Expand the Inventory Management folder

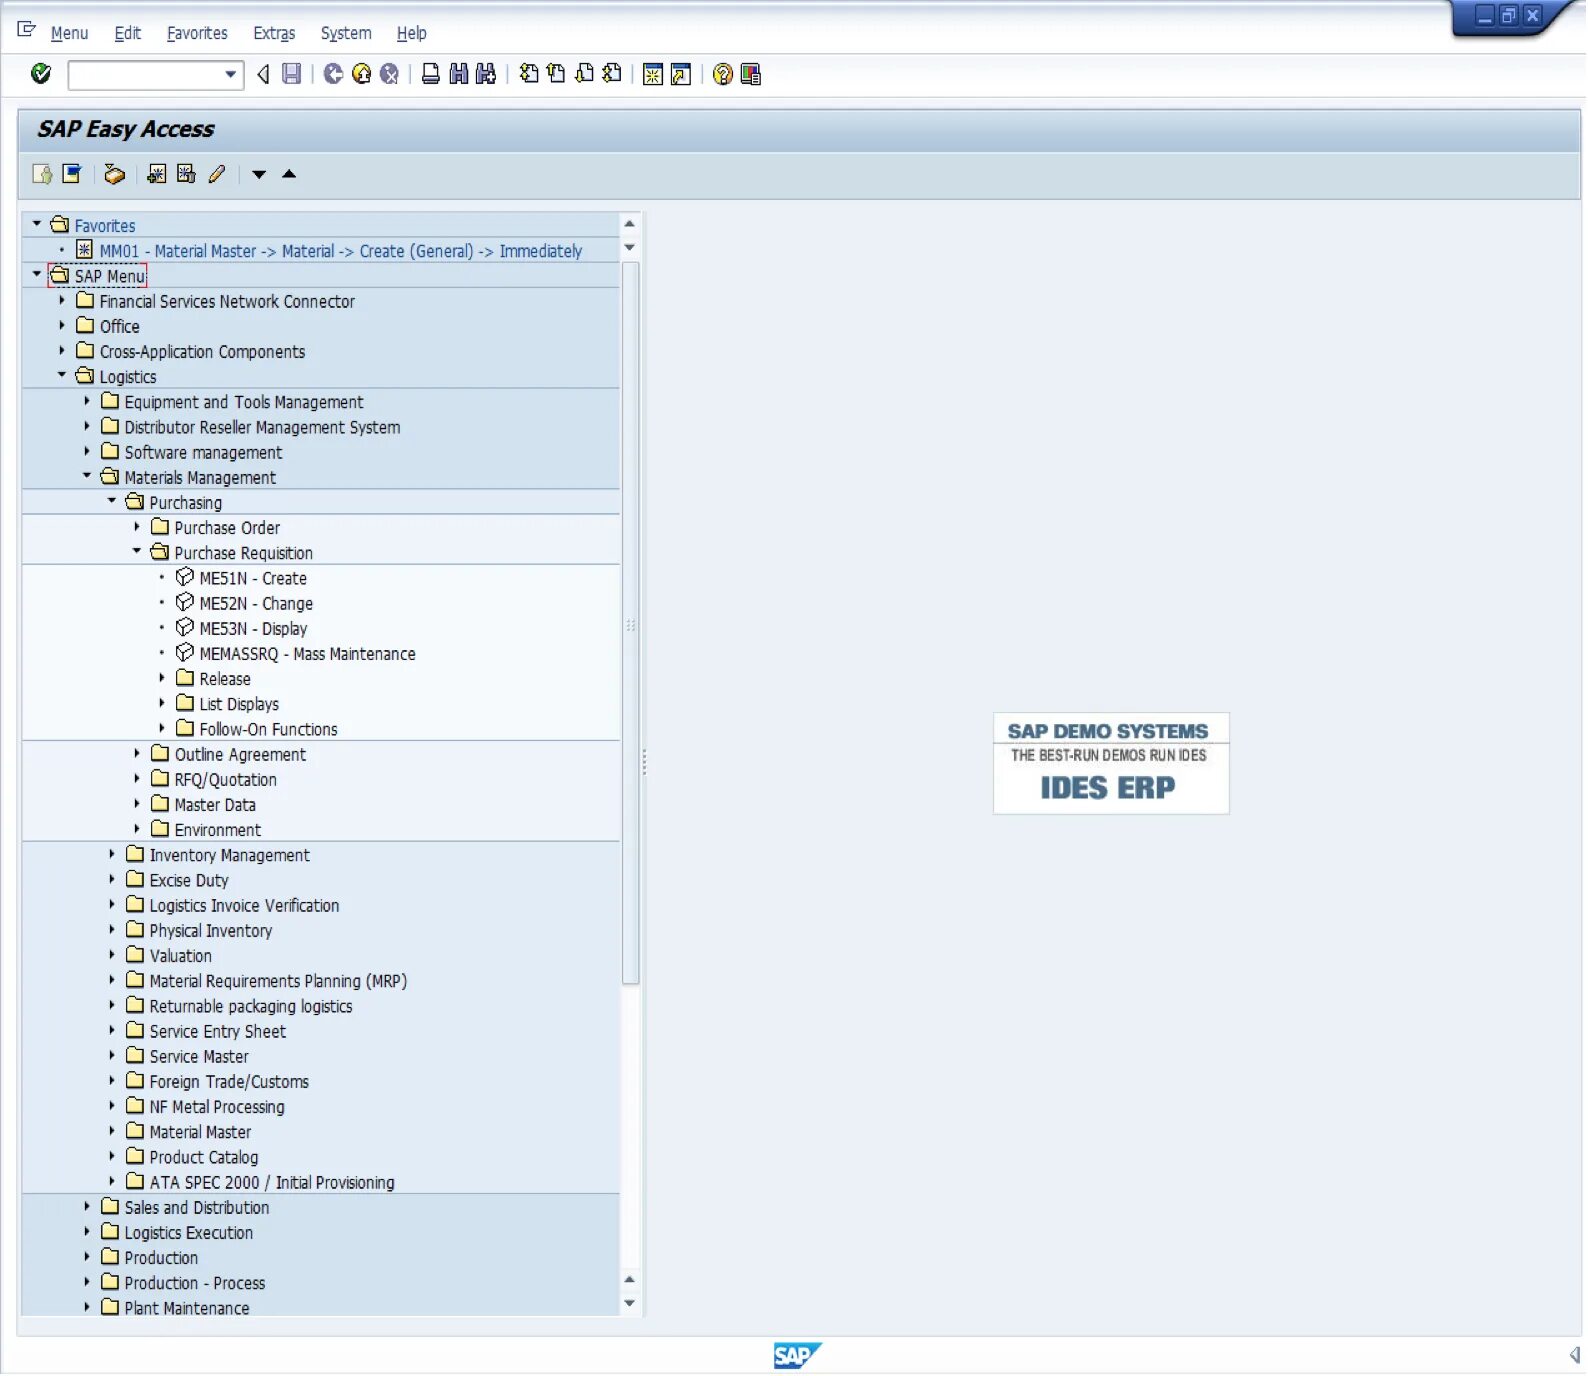(x=112, y=855)
